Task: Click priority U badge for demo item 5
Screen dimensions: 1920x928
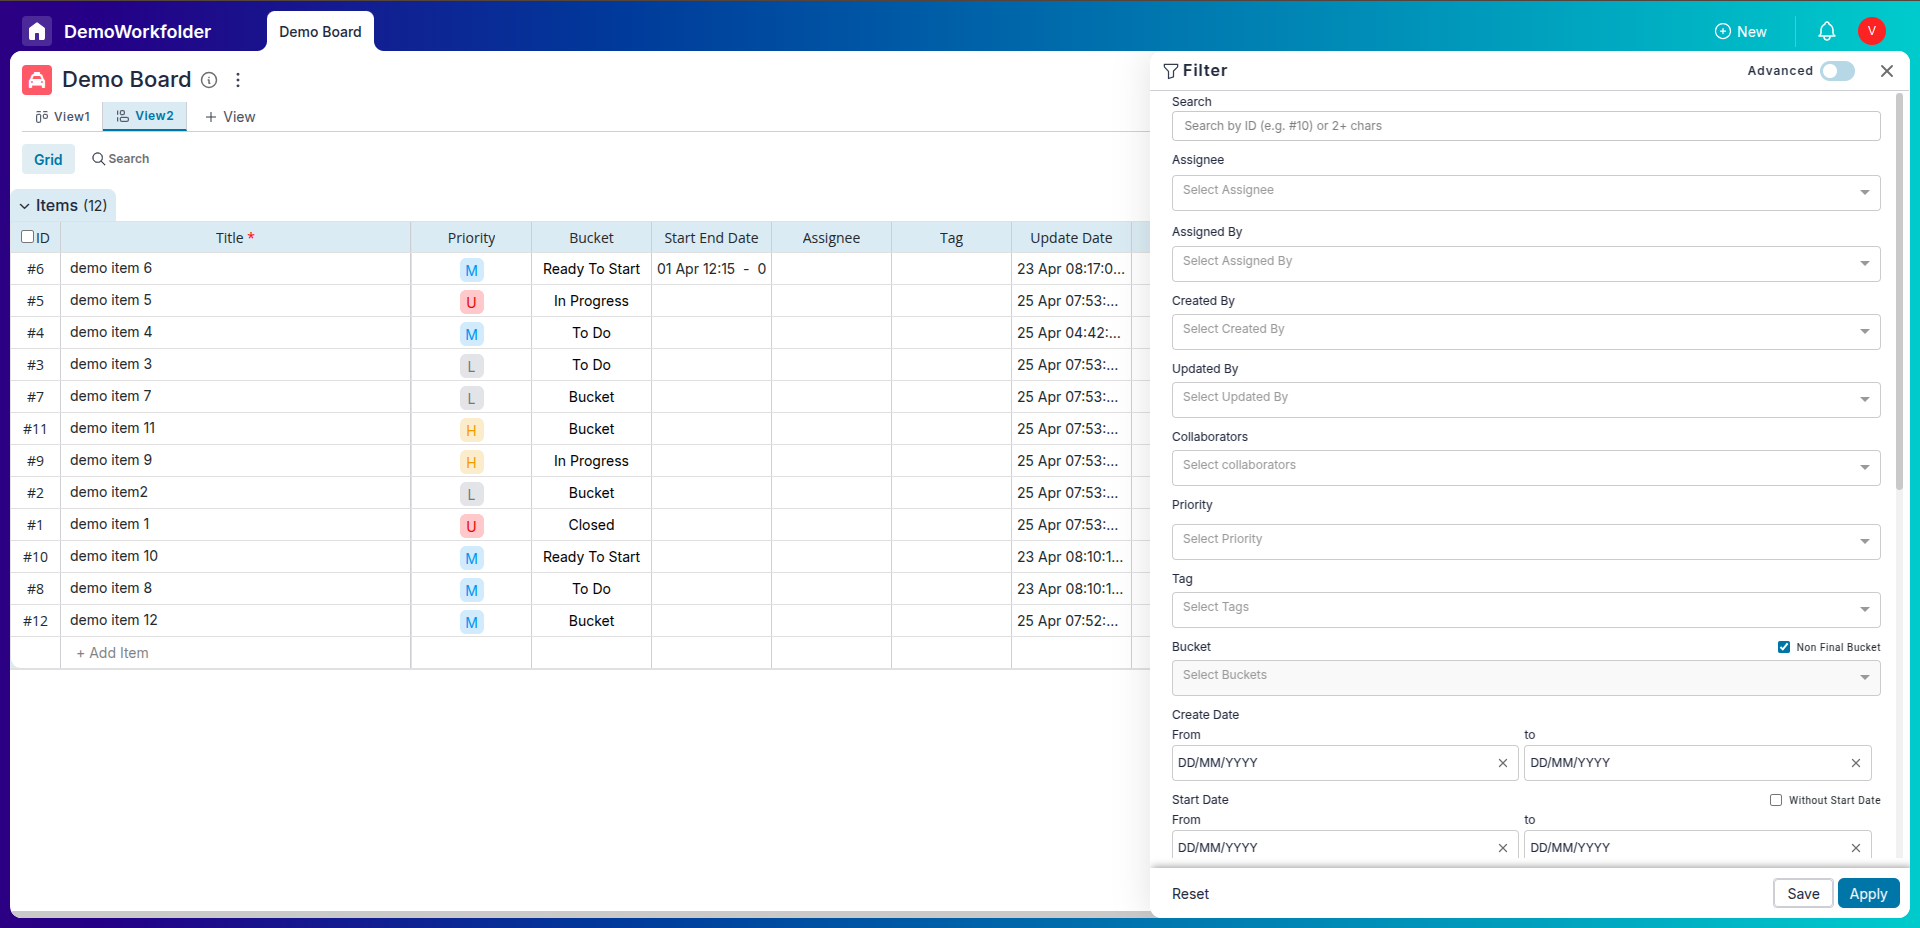Action: click(471, 302)
